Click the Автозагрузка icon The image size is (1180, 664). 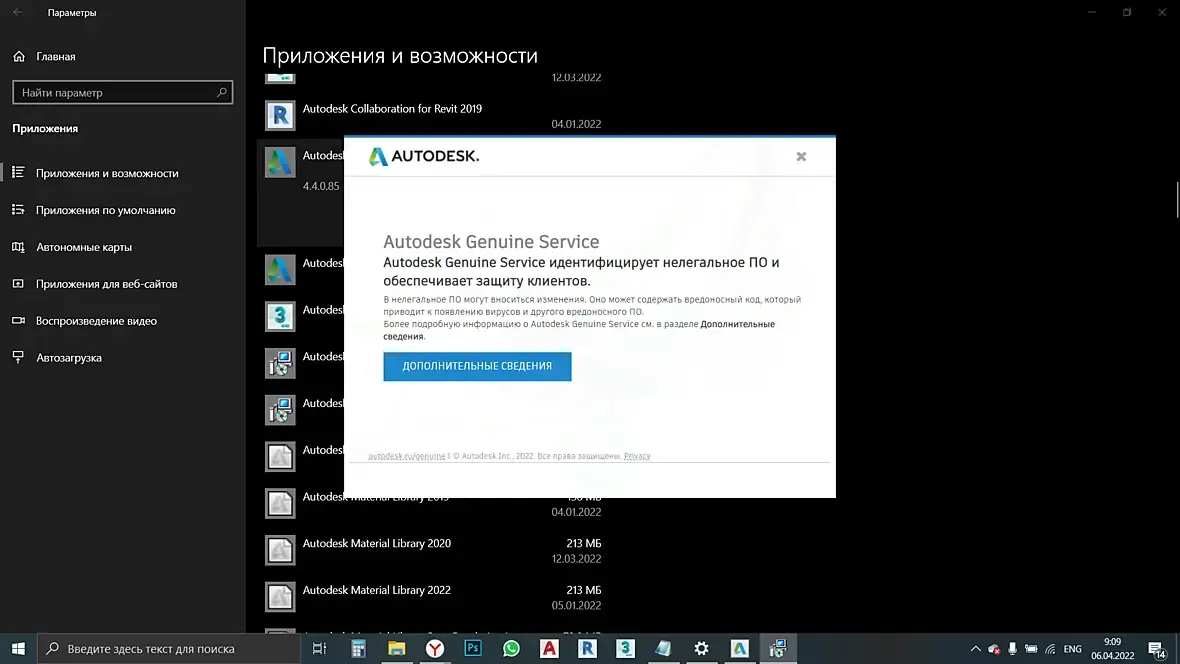coord(18,357)
